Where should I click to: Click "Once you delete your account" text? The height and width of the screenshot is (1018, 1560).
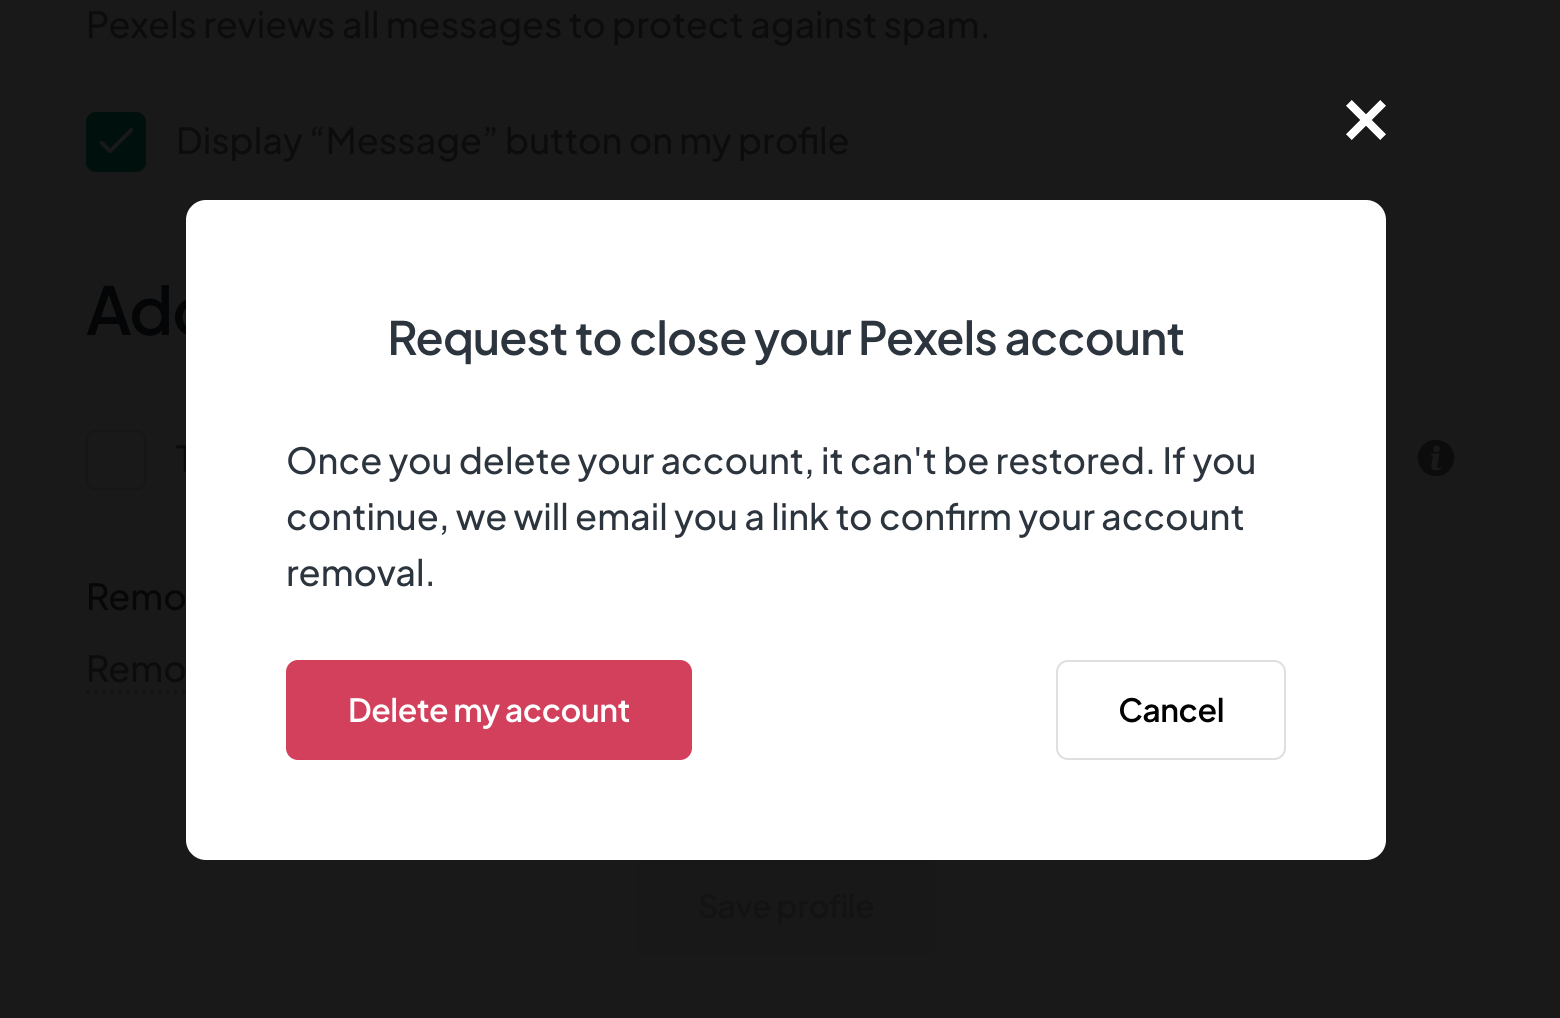point(546,462)
